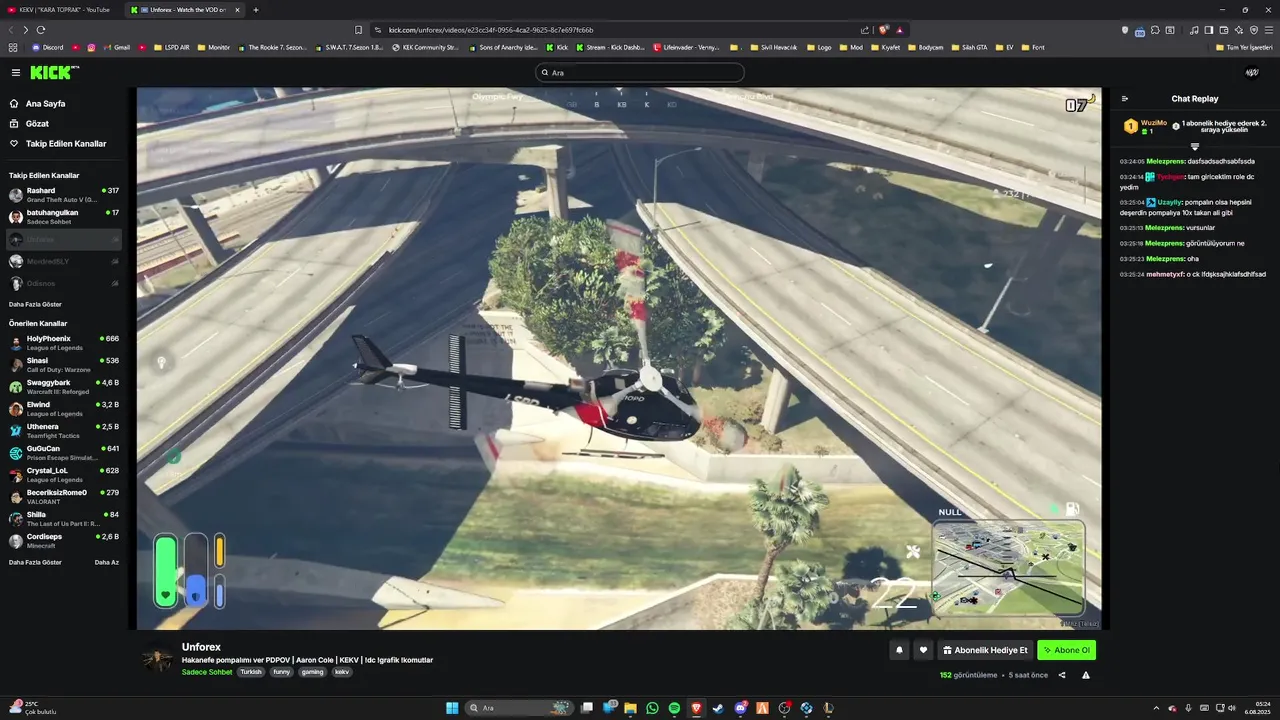Open the Uthenera recommended channel
The image size is (1280, 720).
coord(64,430)
